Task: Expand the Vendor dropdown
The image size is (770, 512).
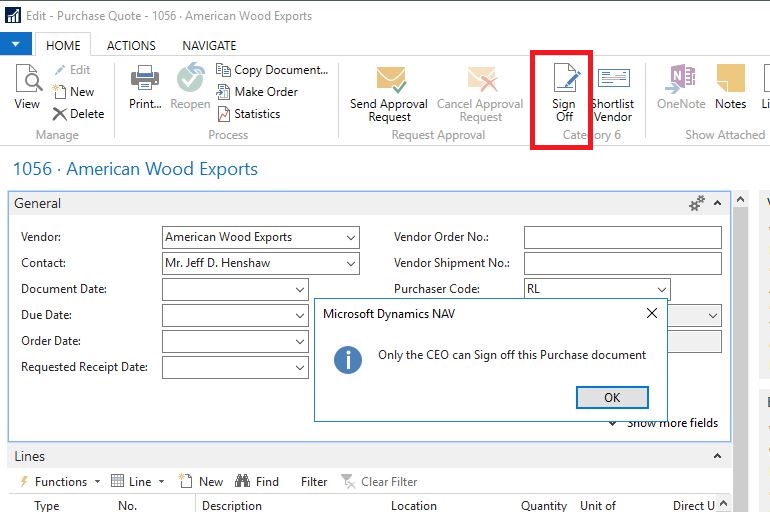Action: (351, 238)
